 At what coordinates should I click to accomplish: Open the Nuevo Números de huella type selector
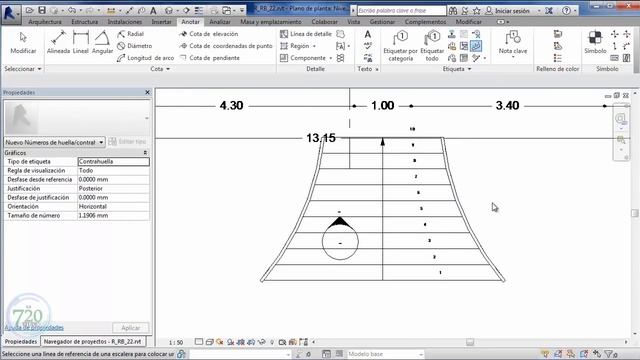[54, 142]
